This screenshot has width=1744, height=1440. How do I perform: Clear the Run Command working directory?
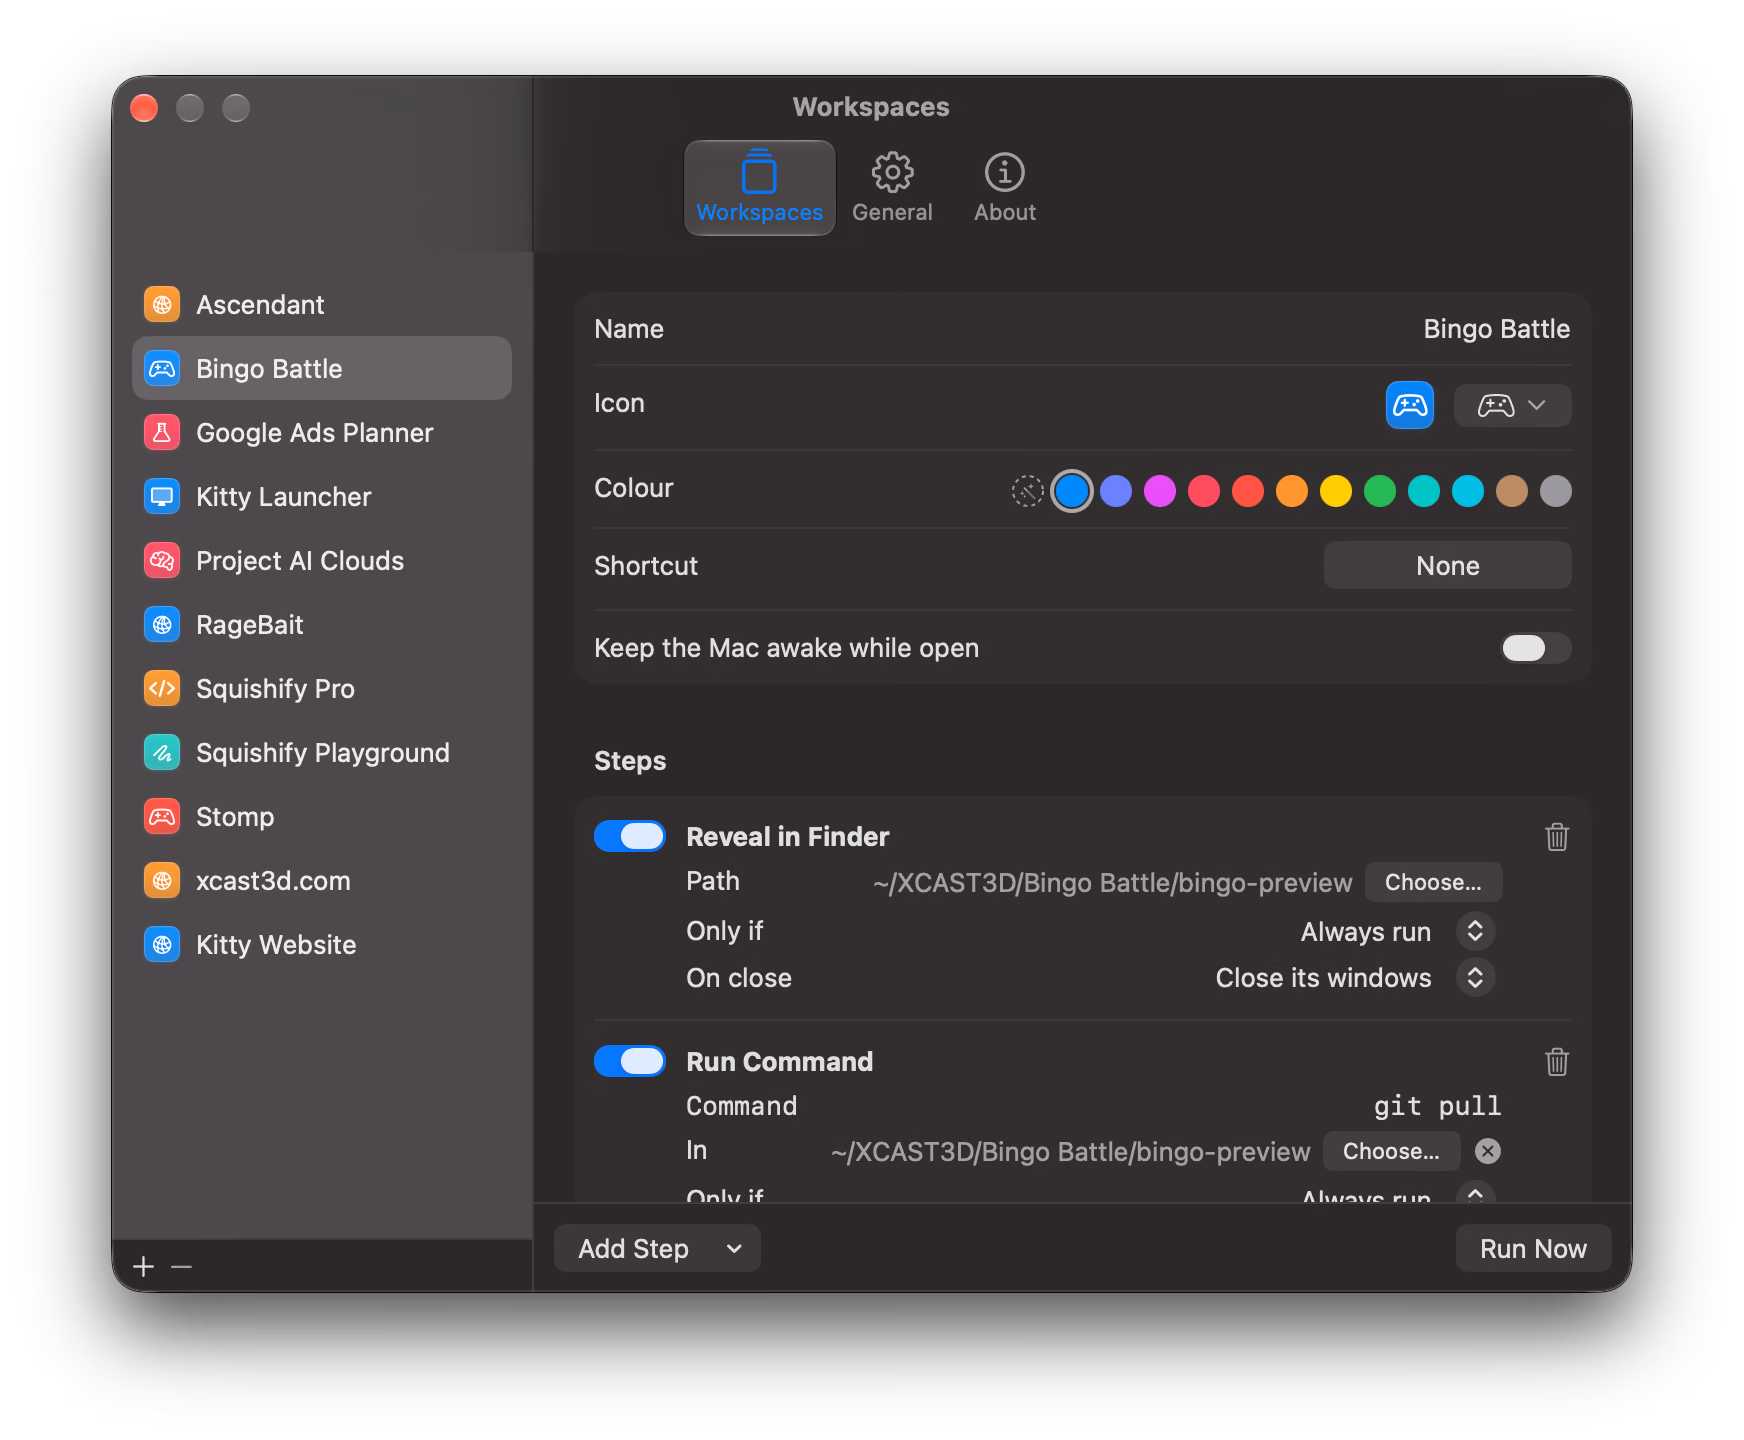[x=1488, y=1152]
